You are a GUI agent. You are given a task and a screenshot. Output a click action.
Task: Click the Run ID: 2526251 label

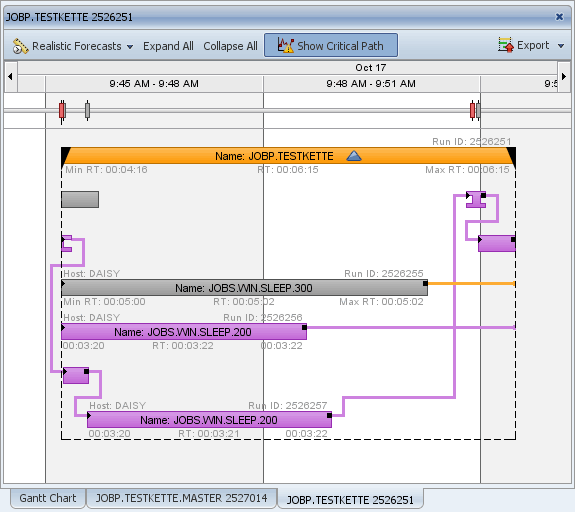pos(471,142)
